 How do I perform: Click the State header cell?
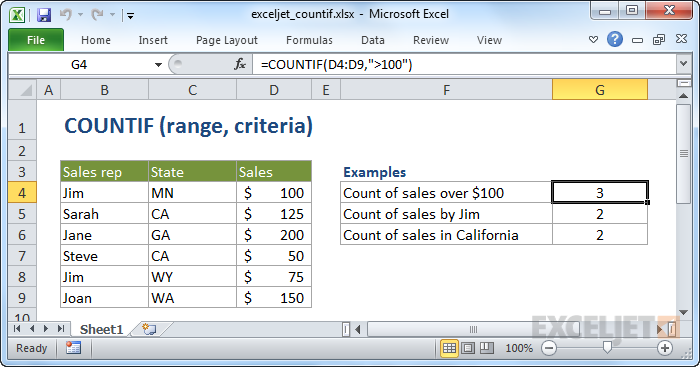192,172
